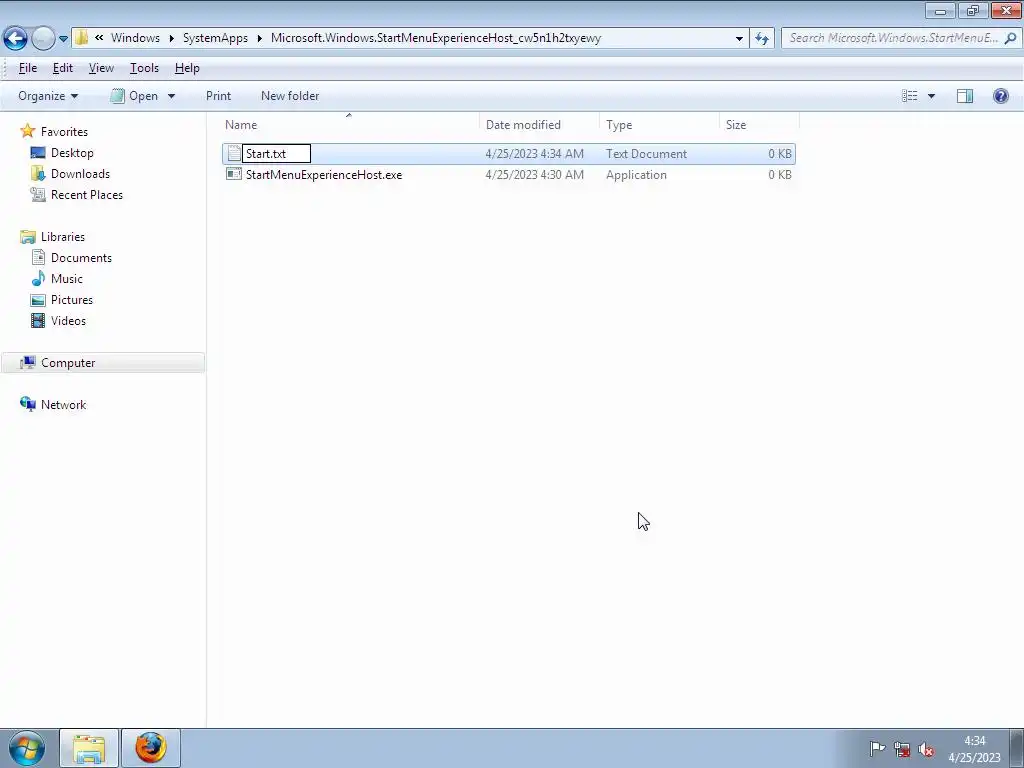This screenshot has width=1024, height=768.
Task: Click the Change your view icon
Action: (910, 96)
